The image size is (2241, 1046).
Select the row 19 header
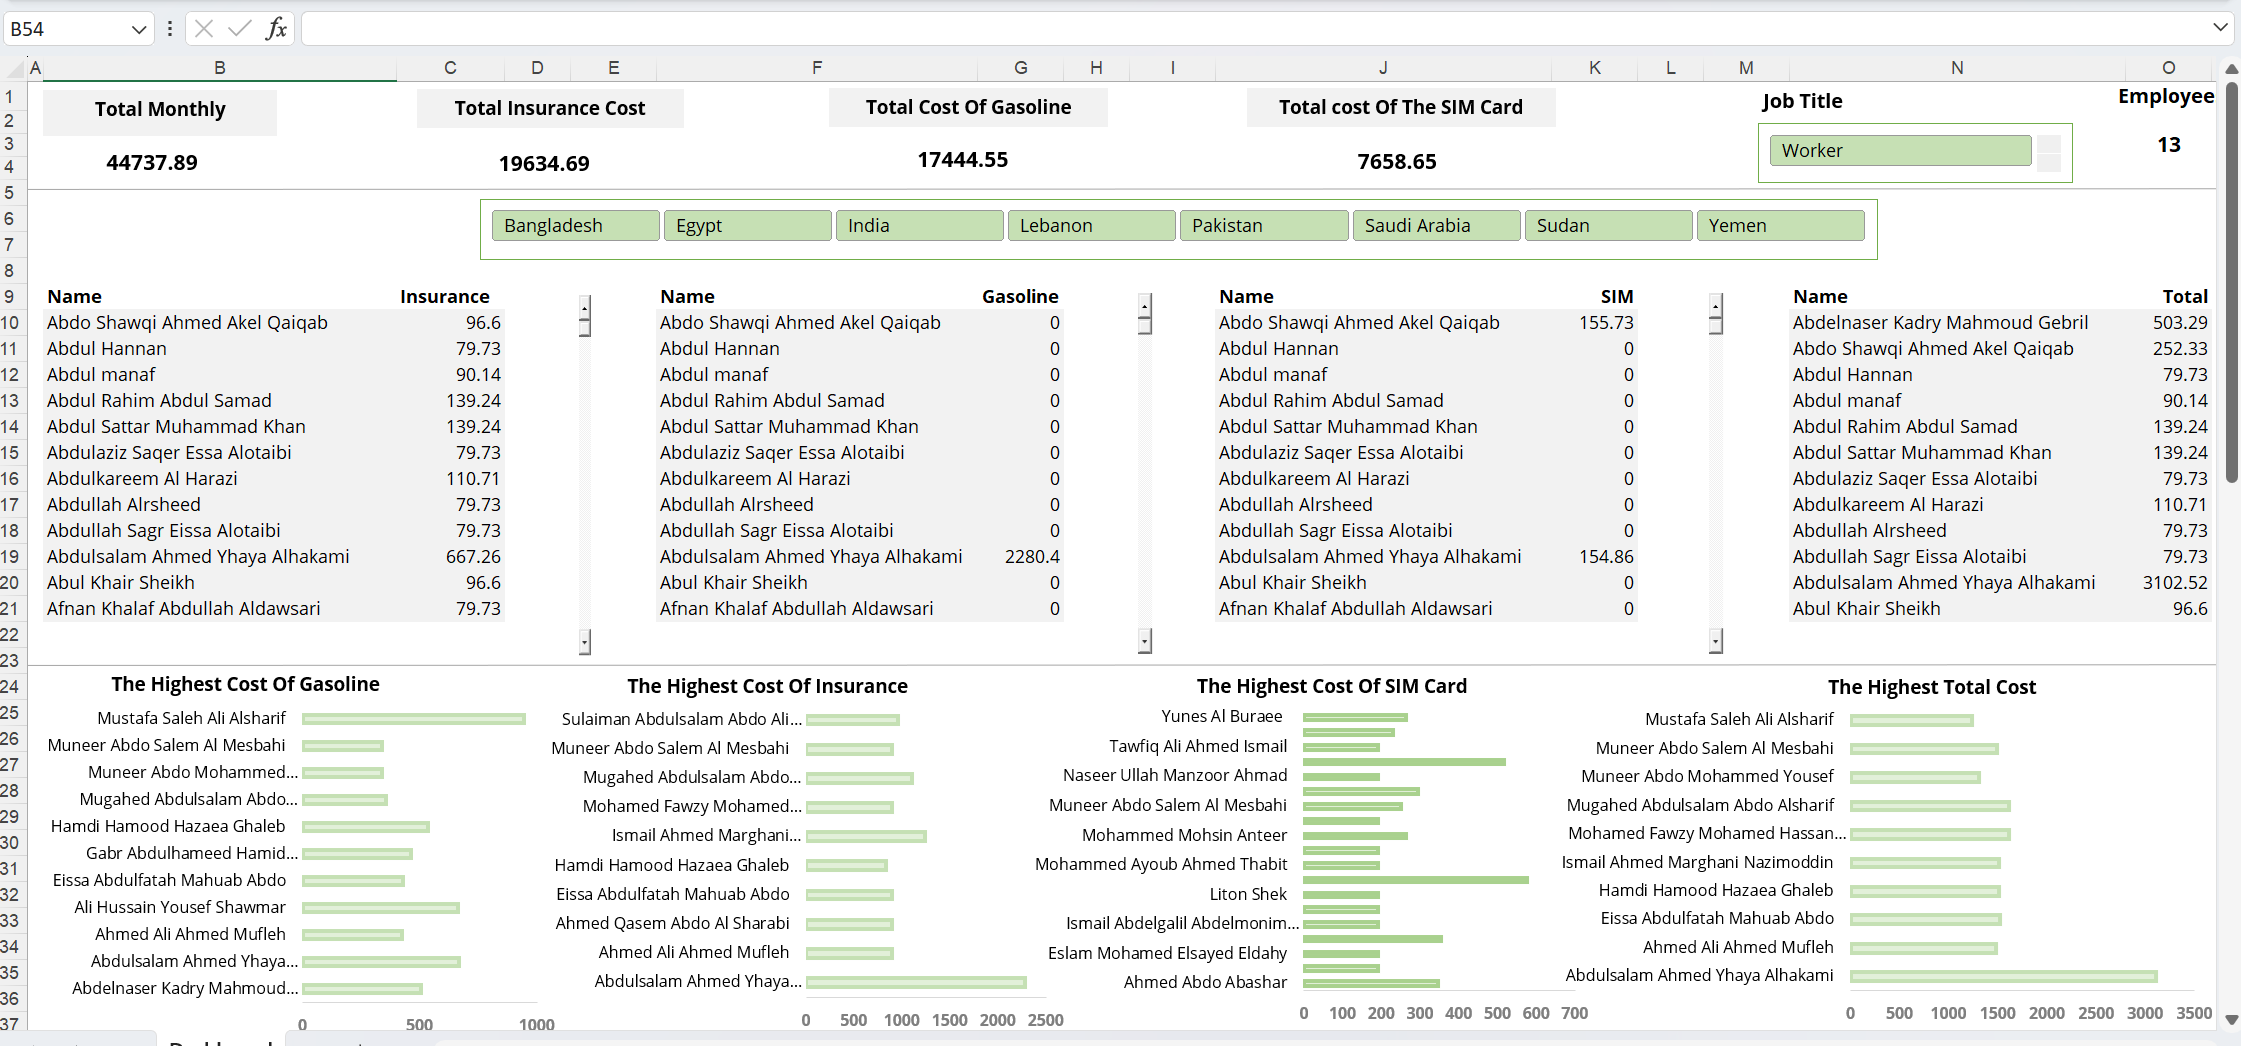coord(10,557)
